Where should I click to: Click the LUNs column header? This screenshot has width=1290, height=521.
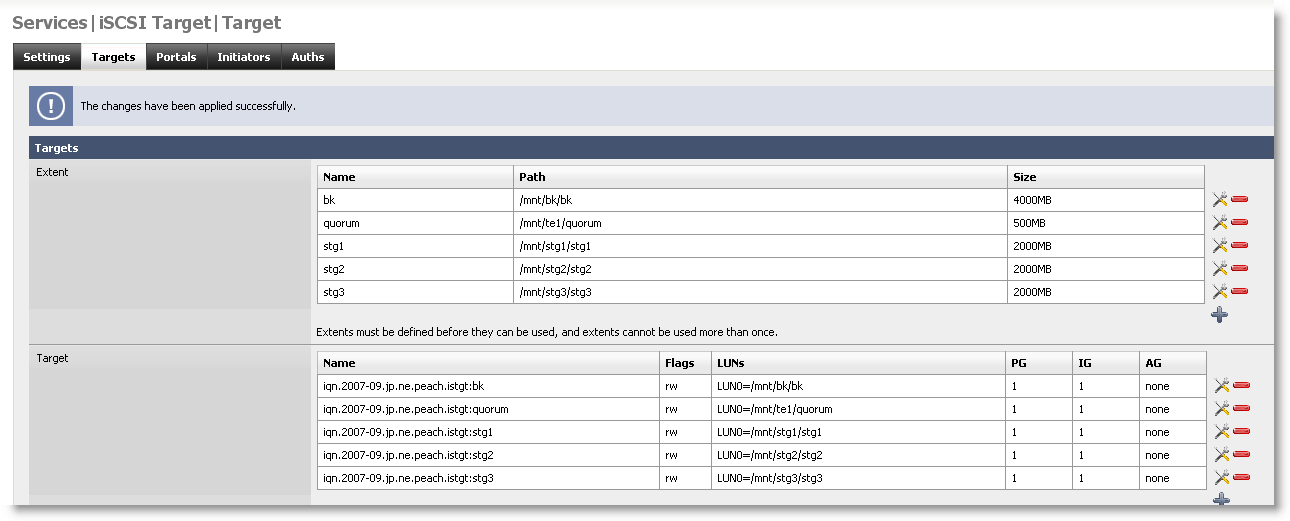[858, 363]
